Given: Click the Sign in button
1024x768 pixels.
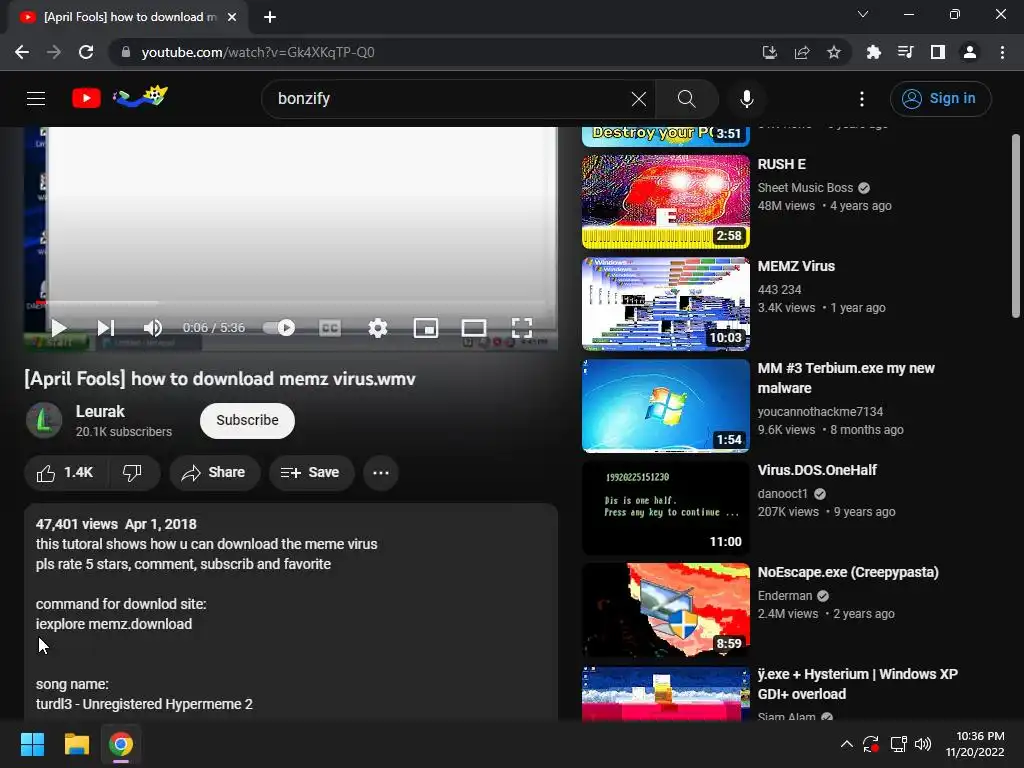Looking at the screenshot, I should 940,99.
